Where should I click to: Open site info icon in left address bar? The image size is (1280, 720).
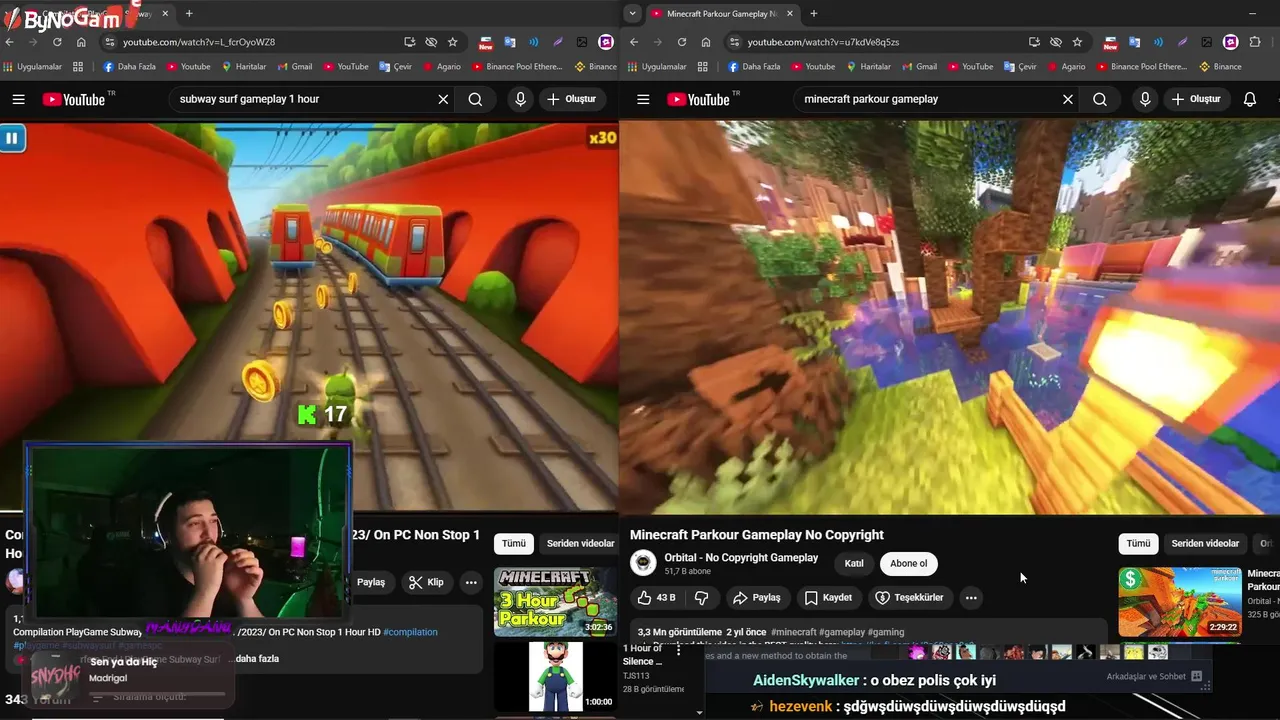point(110,42)
